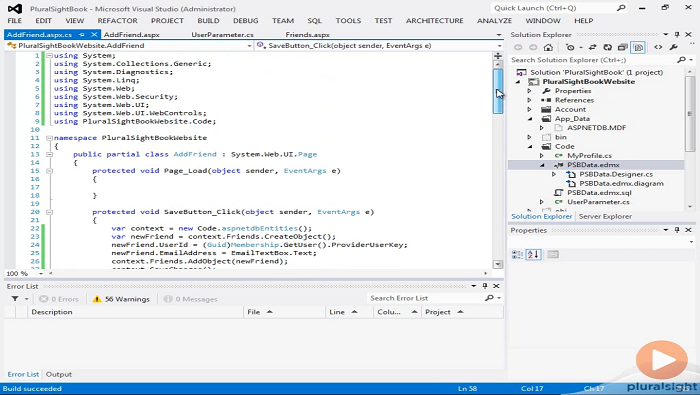
Task: Open the ARCHITECTURE menu
Action: [x=434, y=21]
